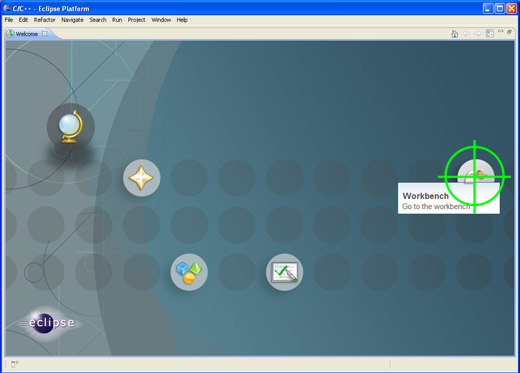Restore the Welcome view
This screenshot has height=373, width=520.
tap(509, 32)
